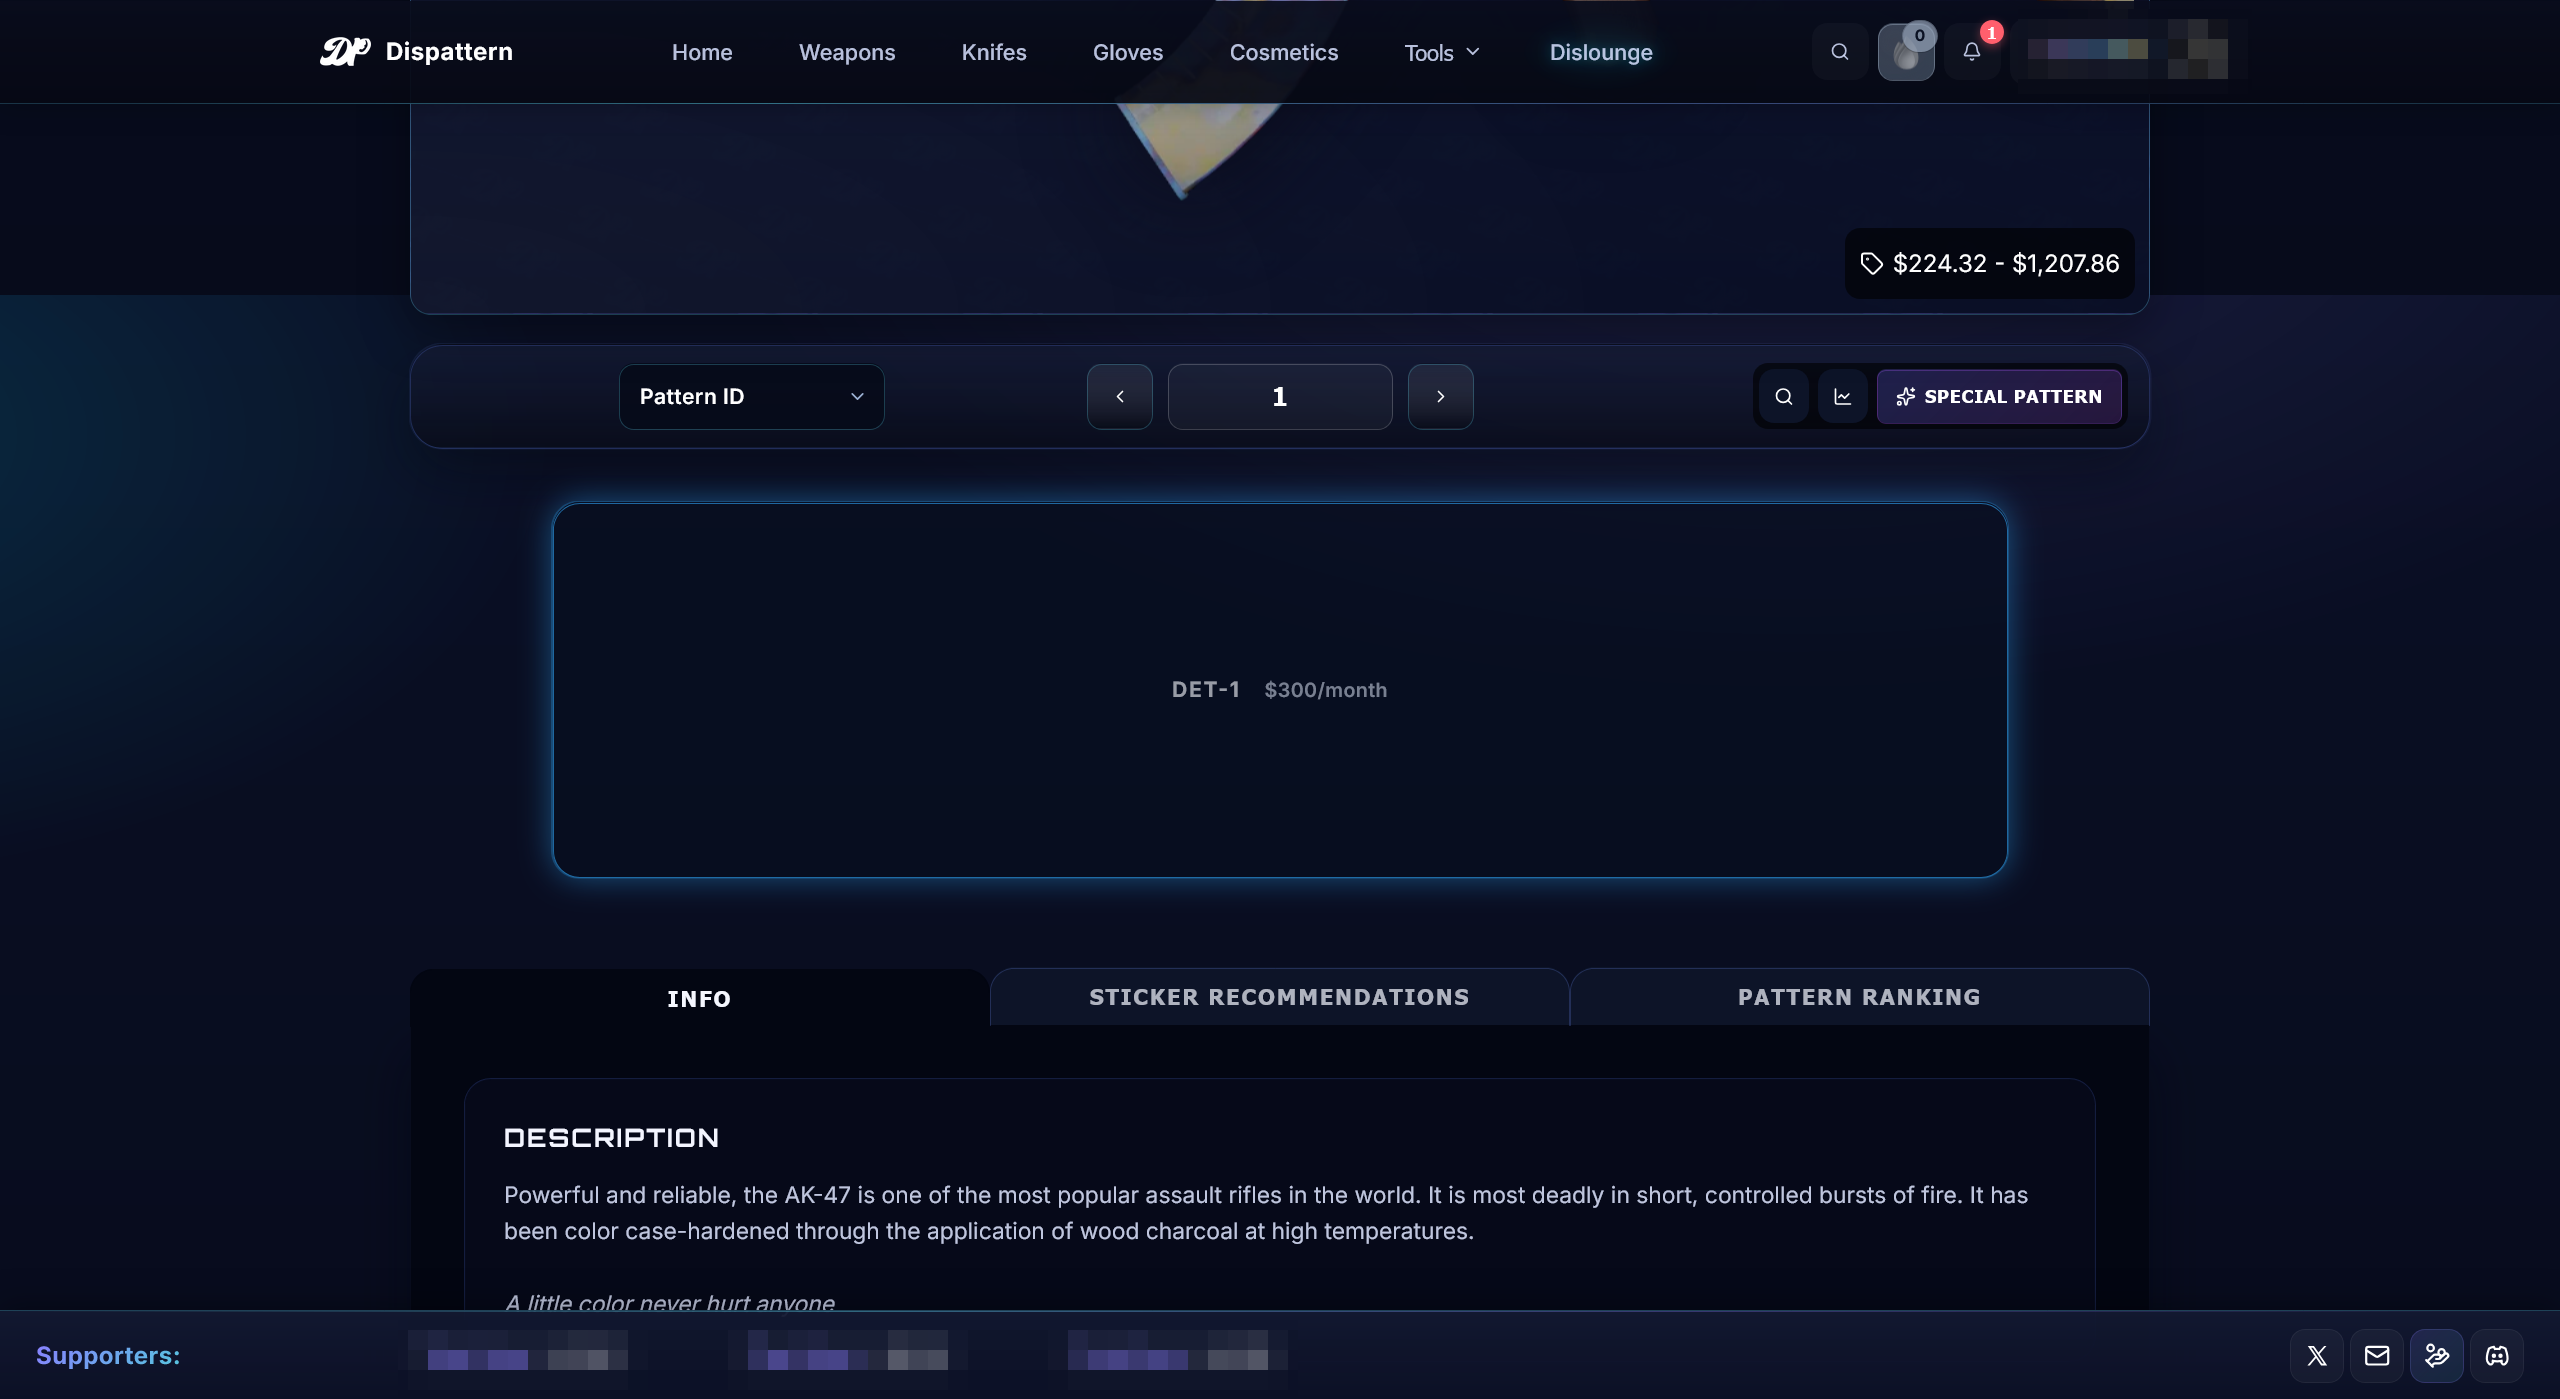The height and width of the screenshot is (1399, 2560).
Task: Open the Tools dropdown menu
Action: [1441, 53]
